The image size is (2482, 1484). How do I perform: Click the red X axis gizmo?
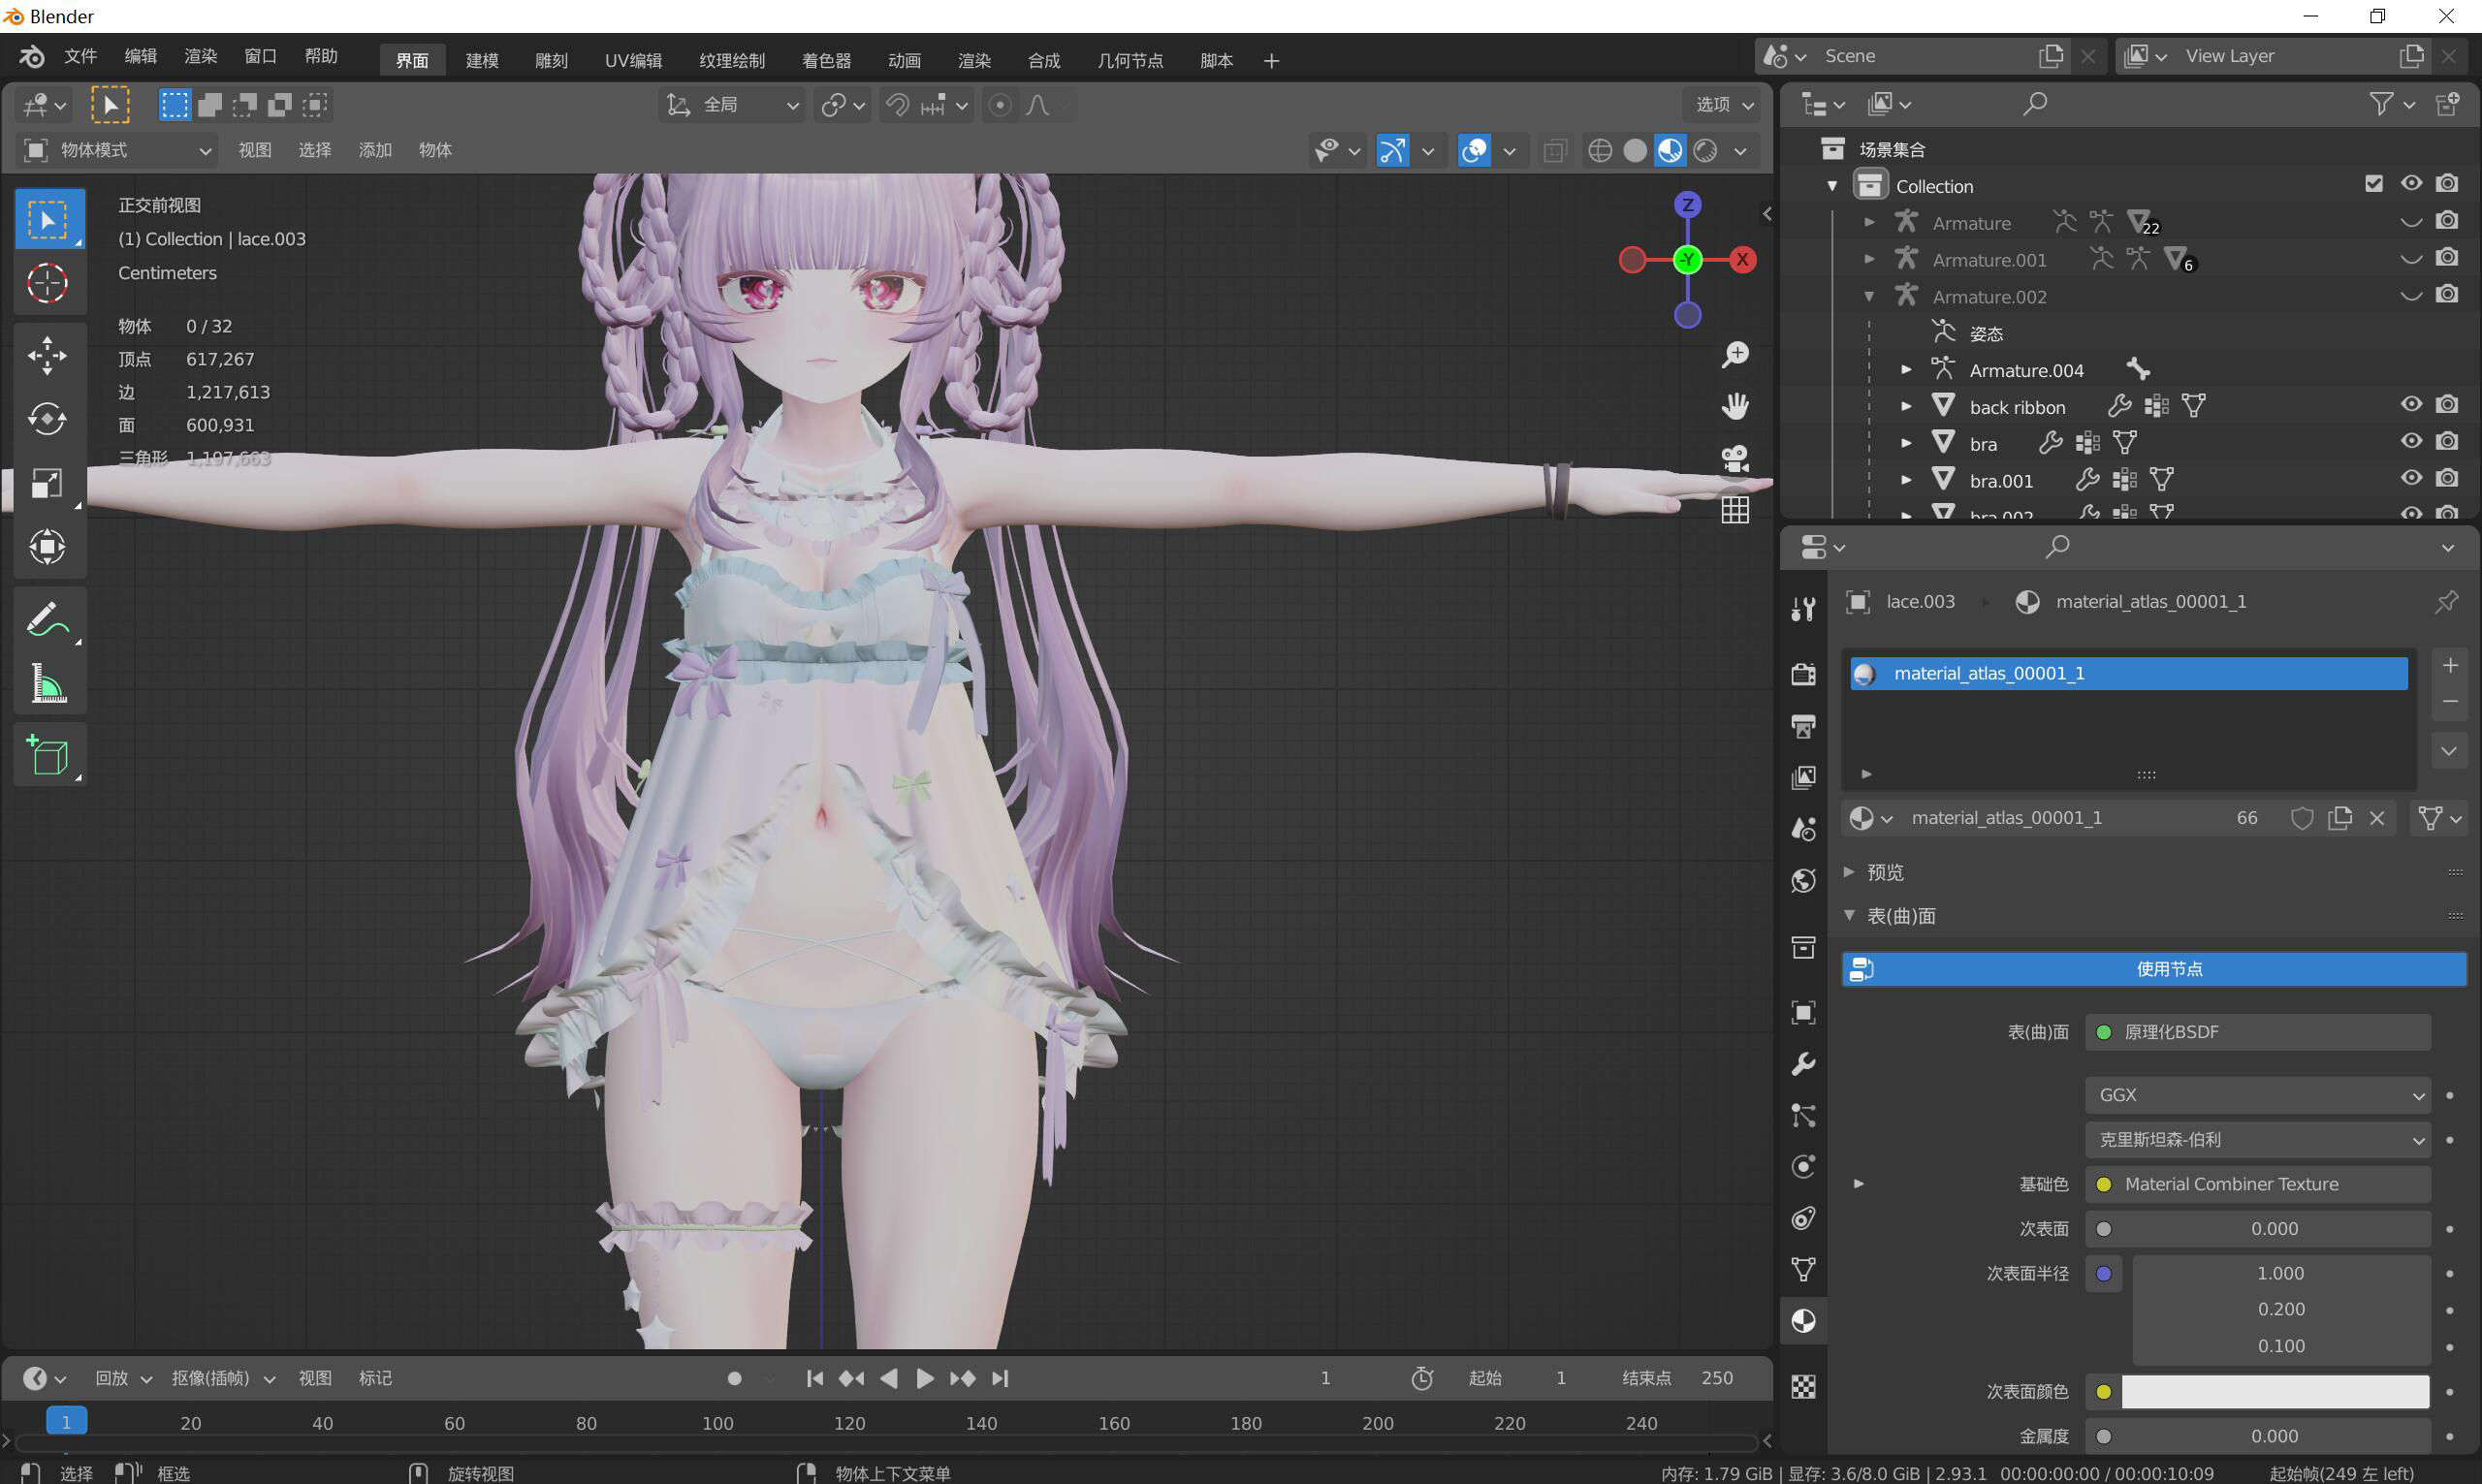1743,260
